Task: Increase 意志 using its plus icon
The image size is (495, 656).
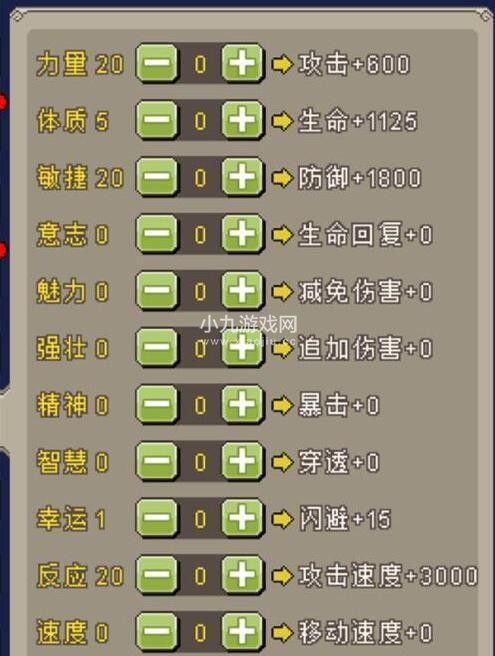Action: [x=242, y=234]
